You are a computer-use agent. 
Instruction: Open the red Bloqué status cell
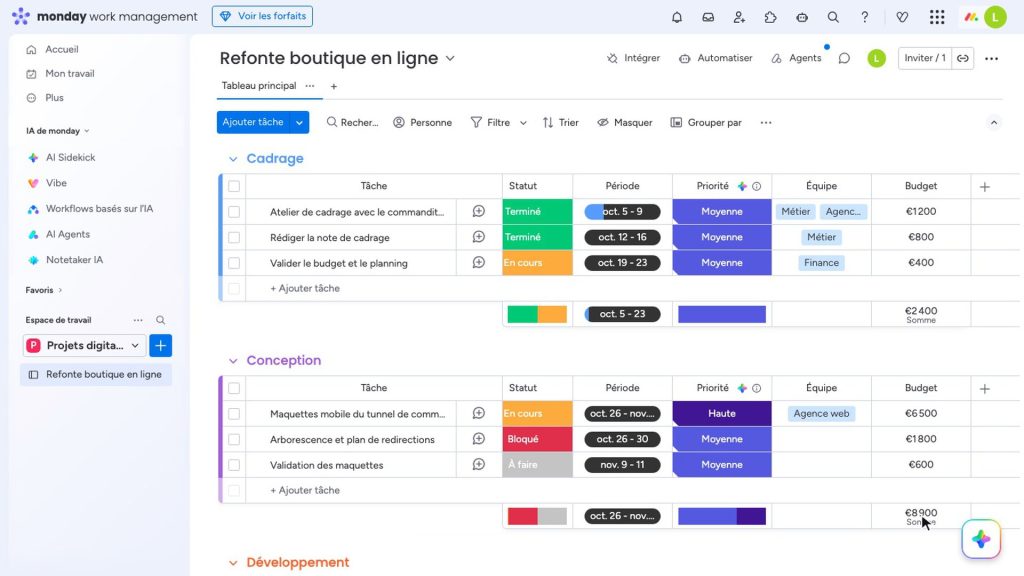537,439
